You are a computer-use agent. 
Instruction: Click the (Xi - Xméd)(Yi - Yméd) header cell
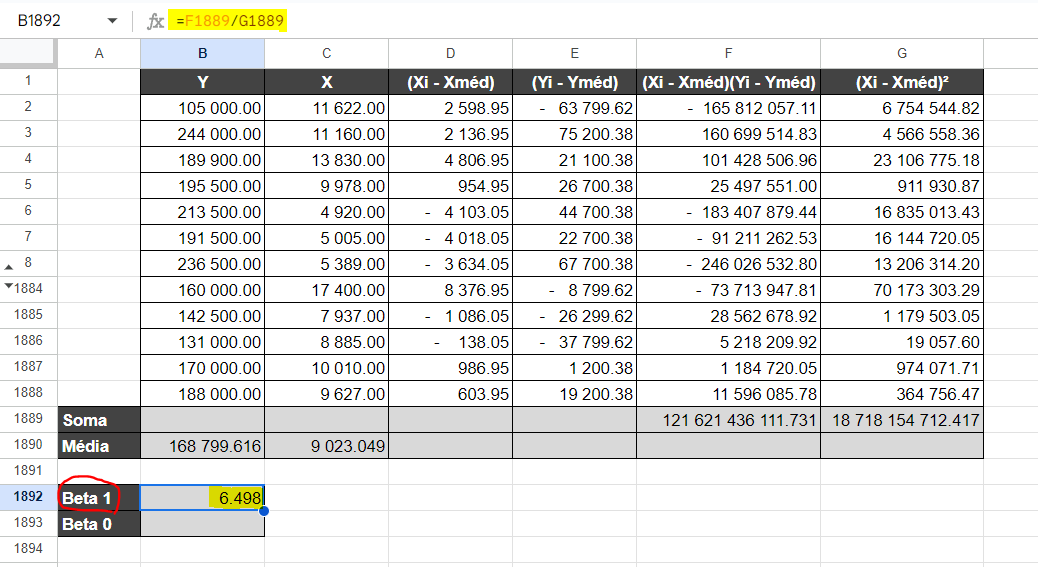[x=728, y=82]
